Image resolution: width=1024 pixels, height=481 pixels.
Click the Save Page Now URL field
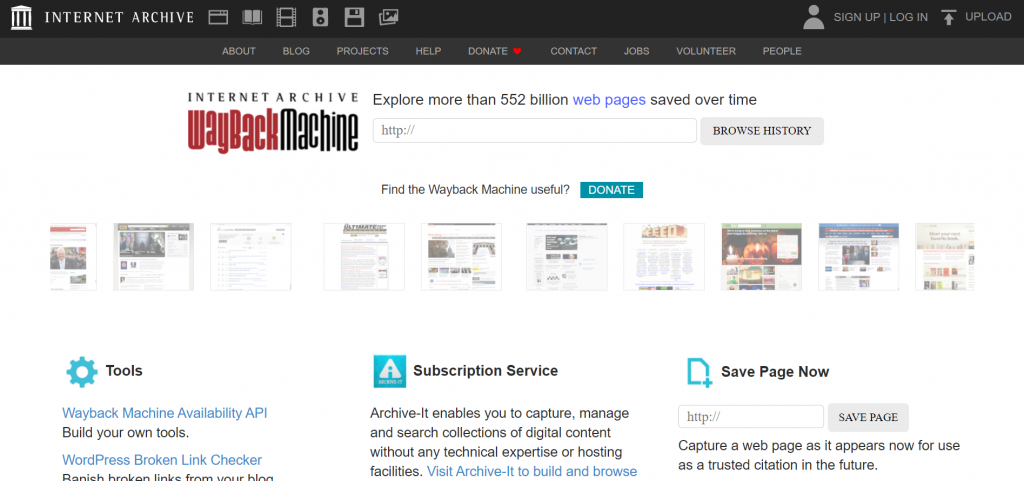coord(750,417)
